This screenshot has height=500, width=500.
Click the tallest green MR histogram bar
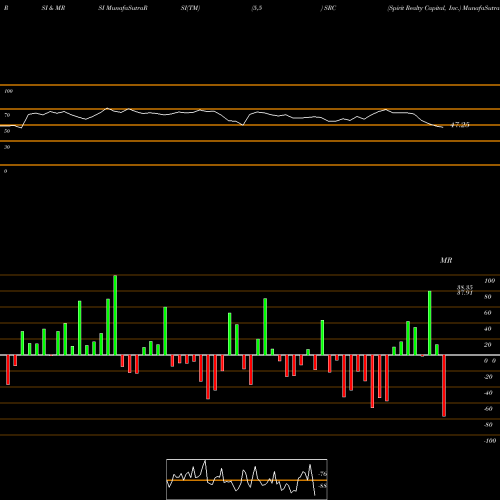[115, 315]
